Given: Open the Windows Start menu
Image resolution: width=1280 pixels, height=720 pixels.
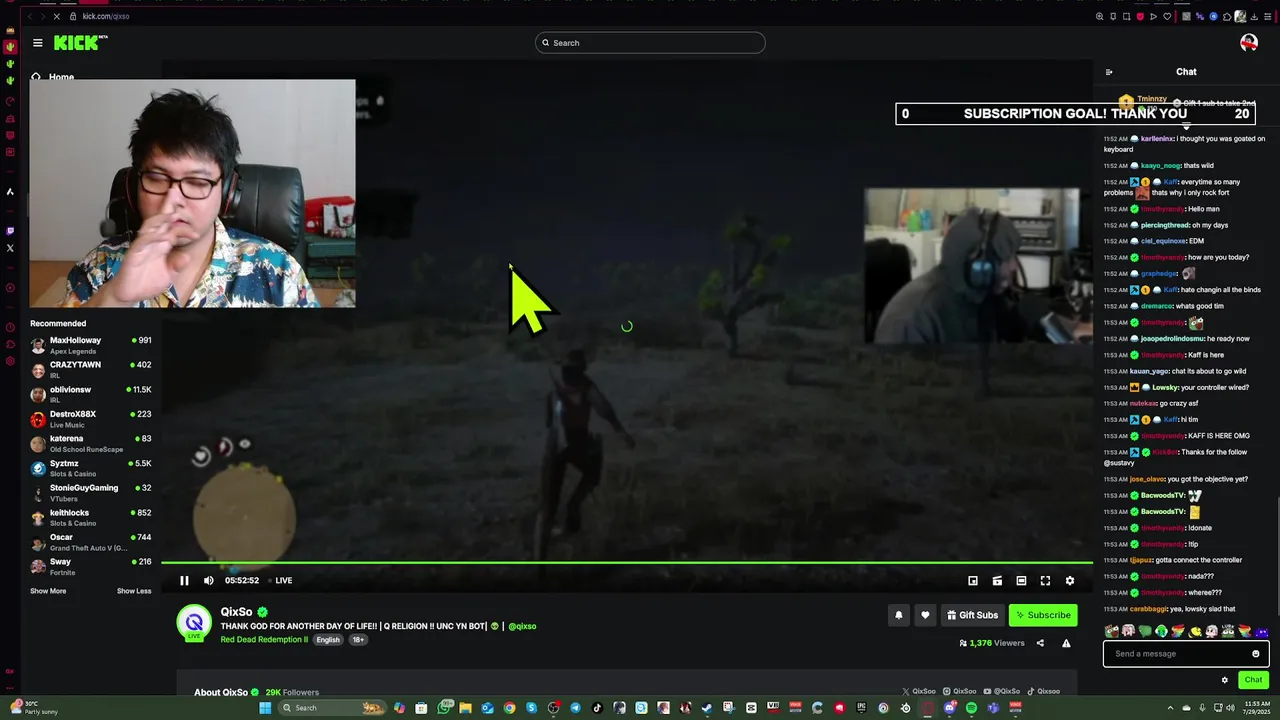Looking at the screenshot, I should coord(265,708).
